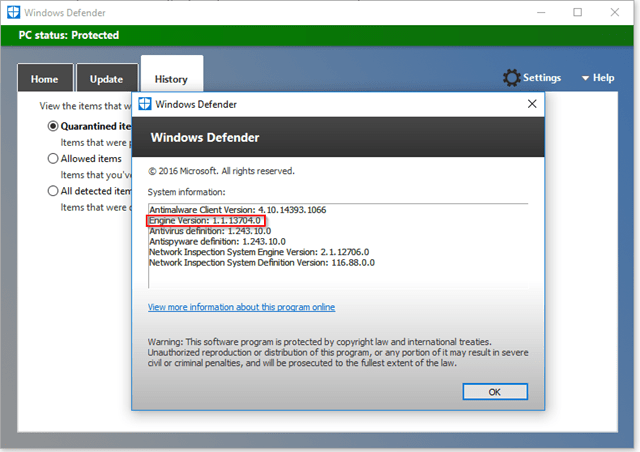Image resolution: width=640 pixels, height=452 pixels.
Task: Switch to the Home tab
Action: [x=44, y=79]
